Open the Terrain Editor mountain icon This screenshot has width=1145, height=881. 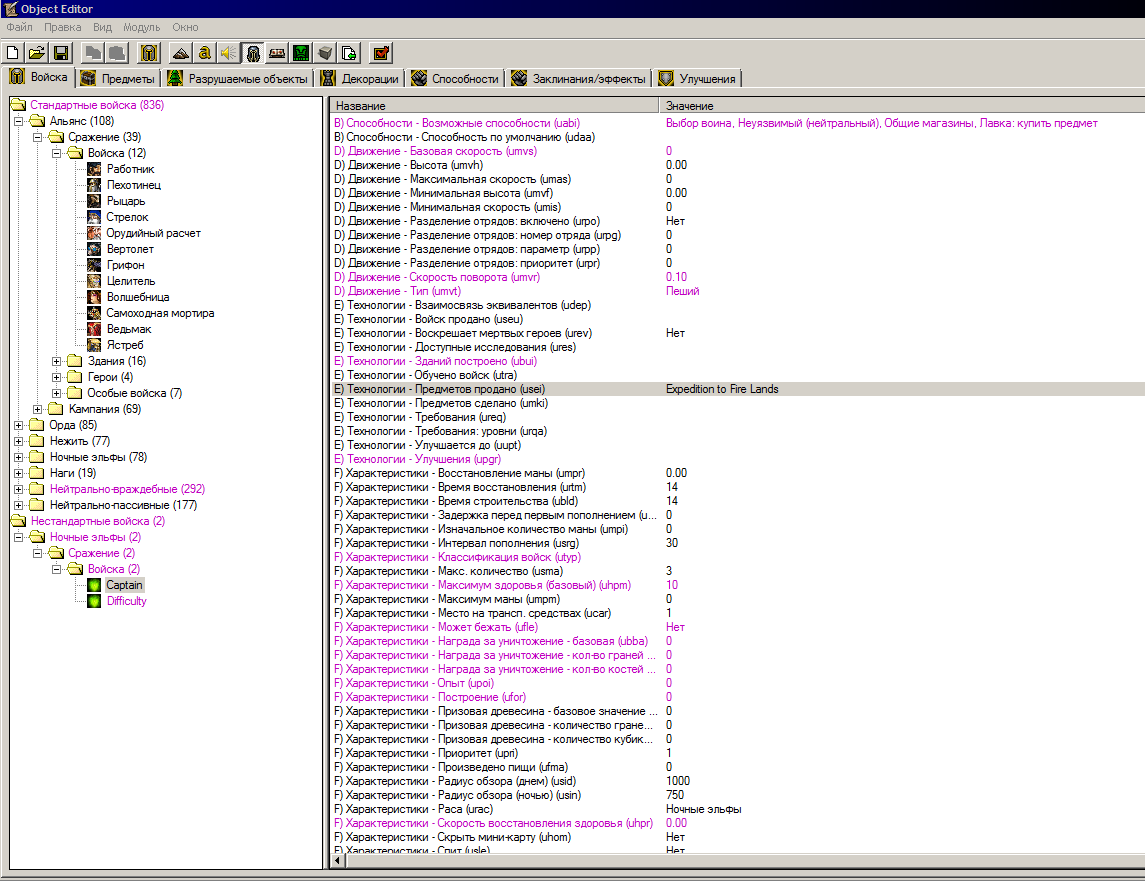click(181, 53)
